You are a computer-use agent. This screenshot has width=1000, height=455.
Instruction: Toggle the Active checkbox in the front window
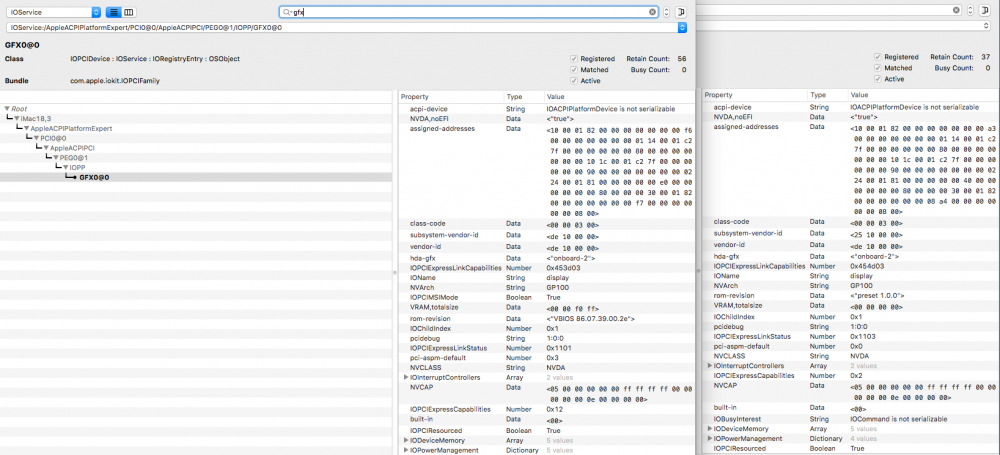pos(574,81)
